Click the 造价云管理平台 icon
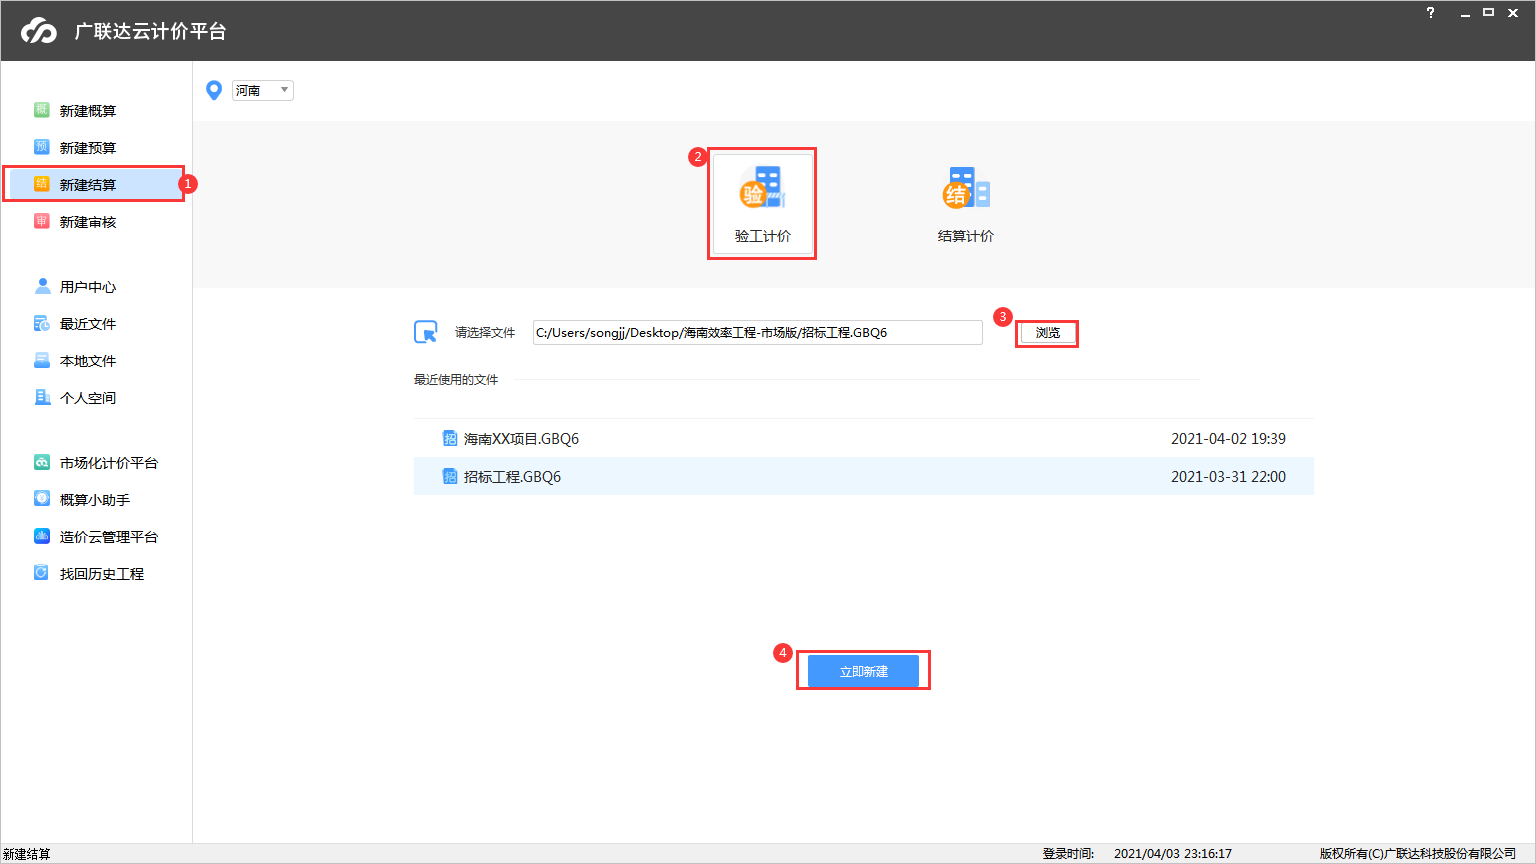 tap(42, 536)
